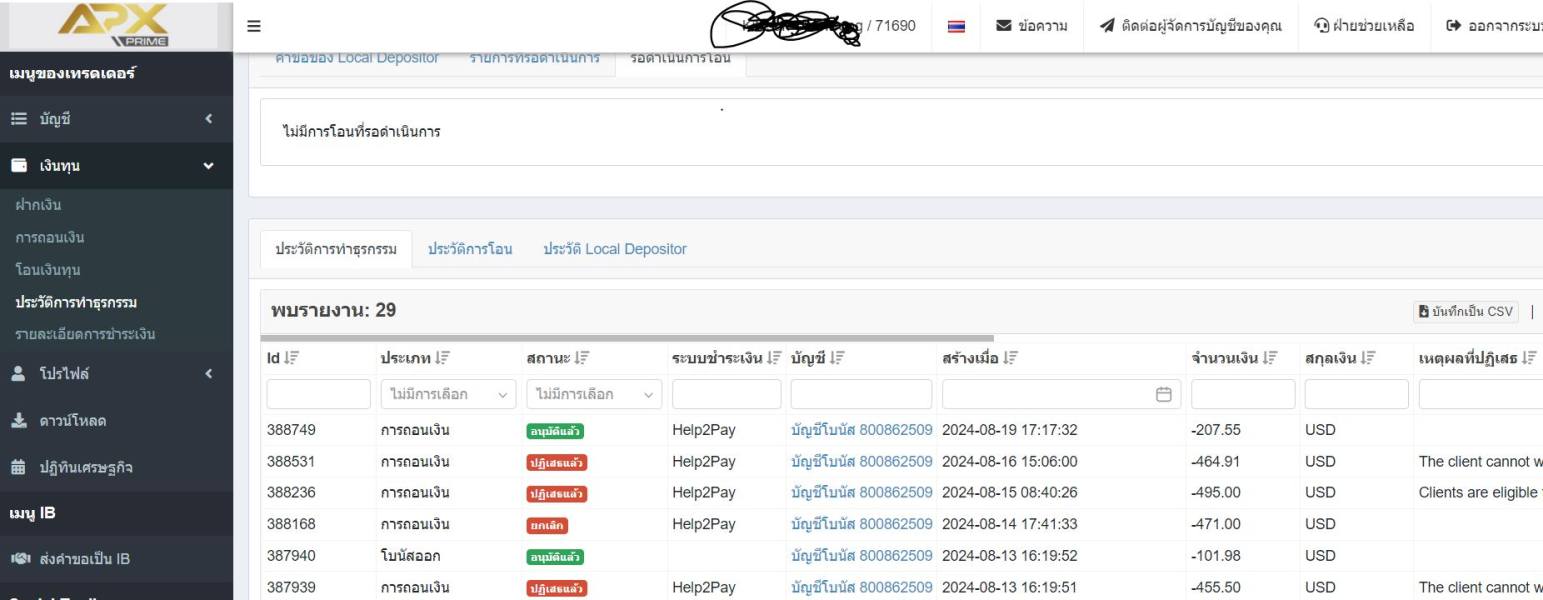Open calendar in สร้างเมื่อ filter
The height and width of the screenshot is (600, 1543).
1163,395
